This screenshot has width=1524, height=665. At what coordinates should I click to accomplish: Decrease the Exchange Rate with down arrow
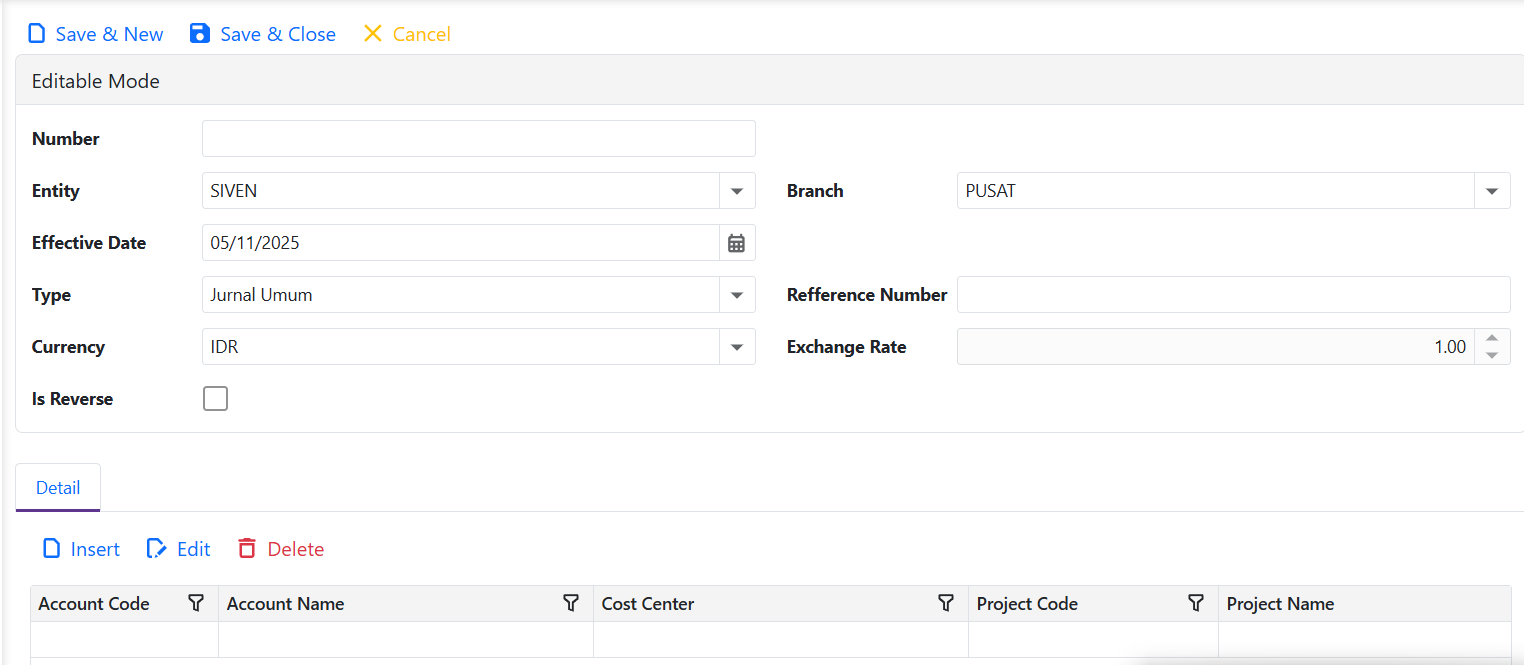(1492, 356)
